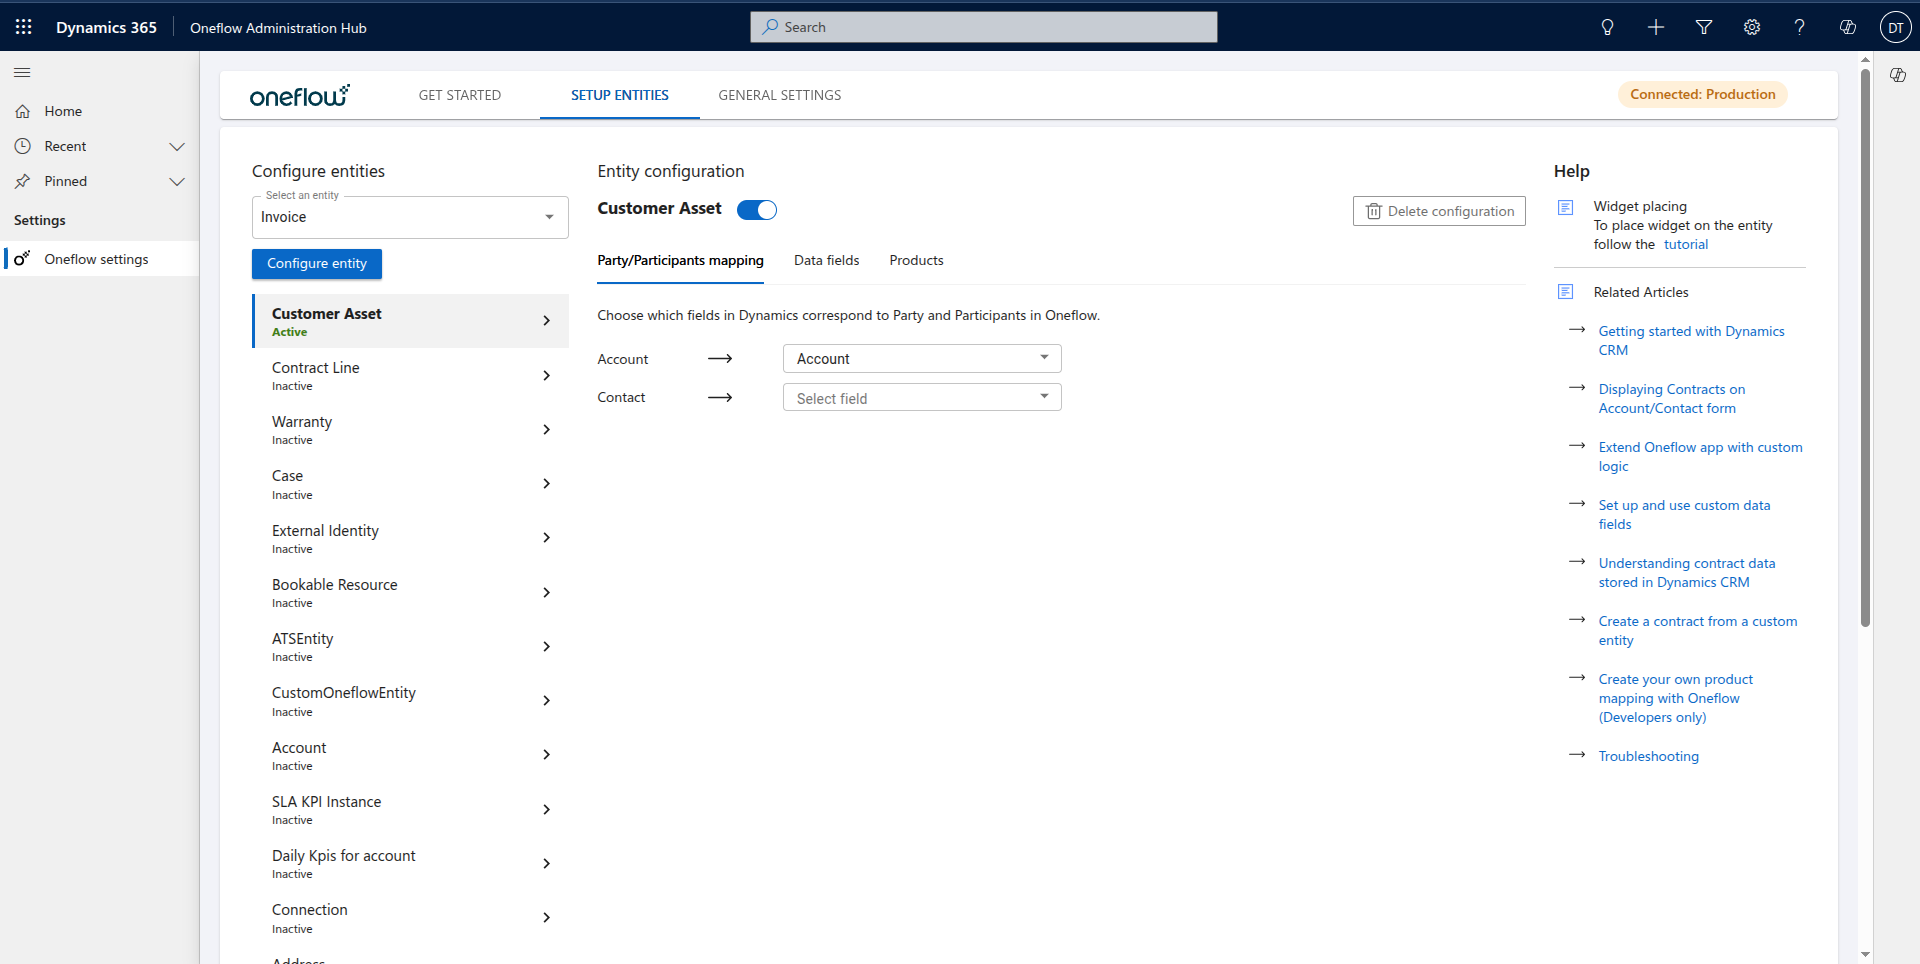The width and height of the screenshot is (1920, 964).
Task: Open the Account field mapping dropdown
Action: click(x=922, y=359)
